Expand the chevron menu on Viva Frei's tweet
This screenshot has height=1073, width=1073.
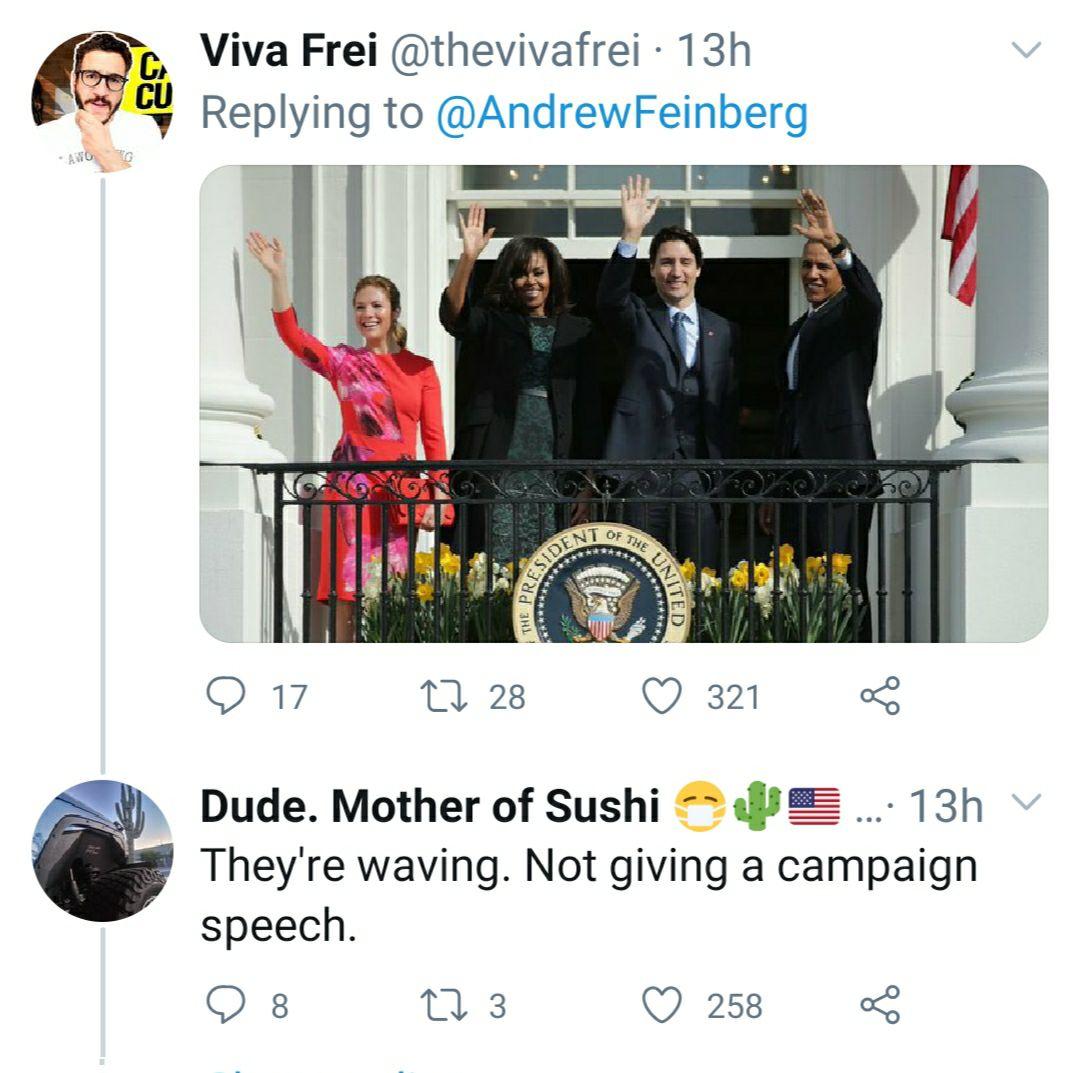(1027, 50)
